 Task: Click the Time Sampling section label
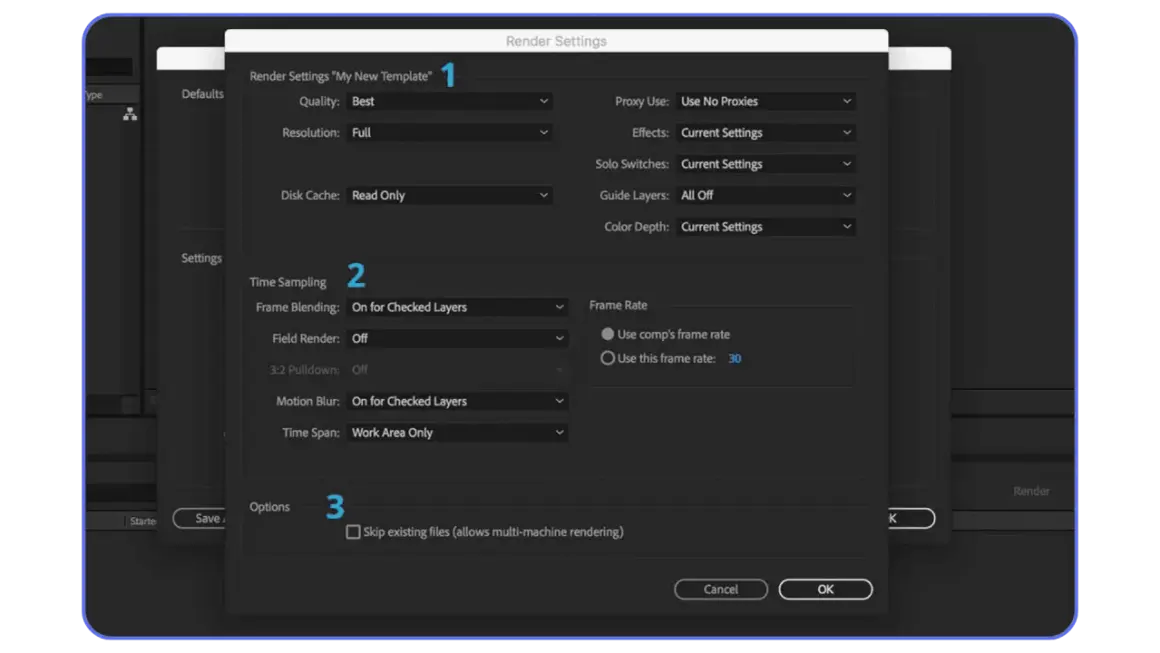288,282
